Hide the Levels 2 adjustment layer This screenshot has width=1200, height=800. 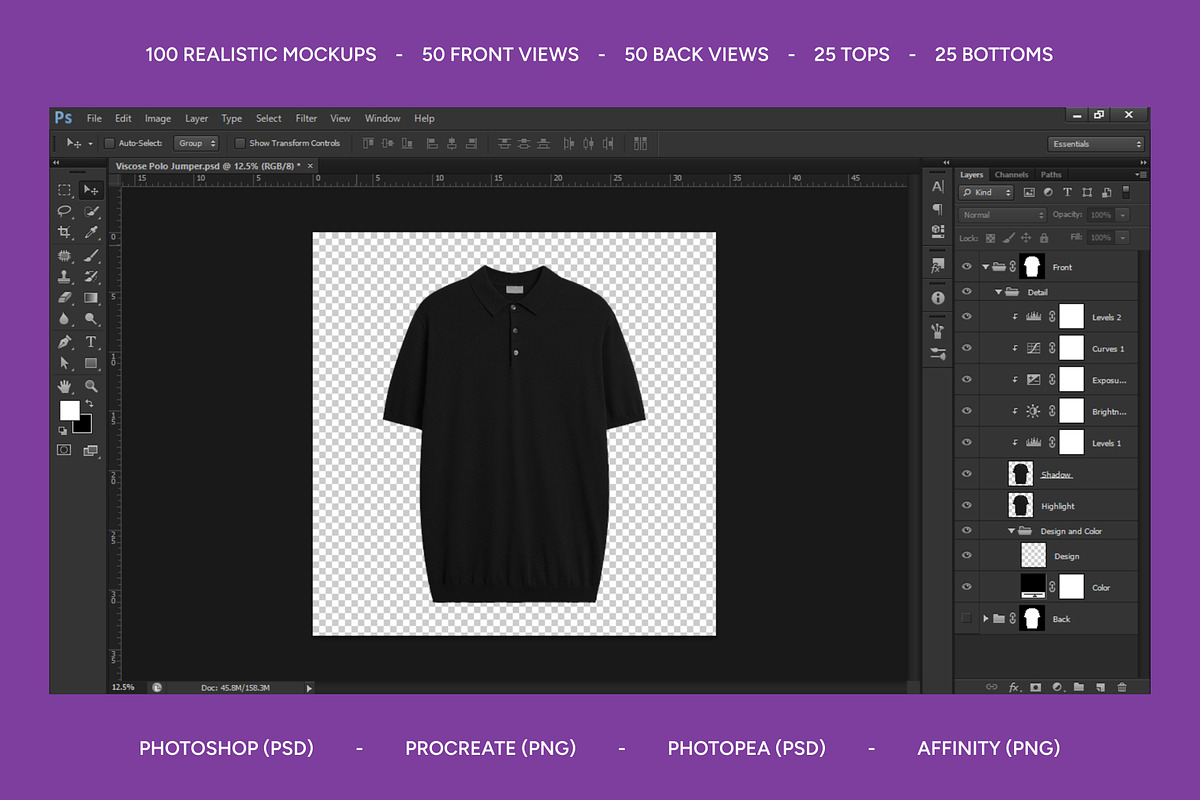966,317
